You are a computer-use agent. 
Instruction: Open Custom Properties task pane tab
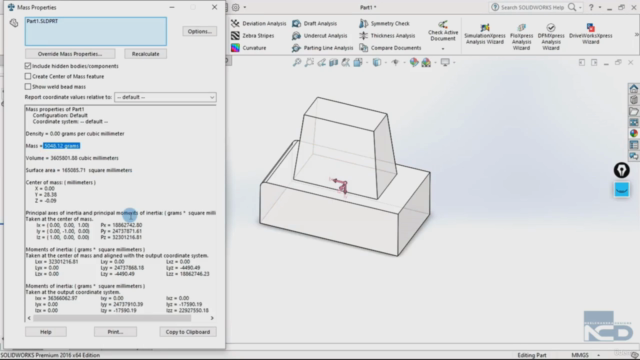[633, 144]
